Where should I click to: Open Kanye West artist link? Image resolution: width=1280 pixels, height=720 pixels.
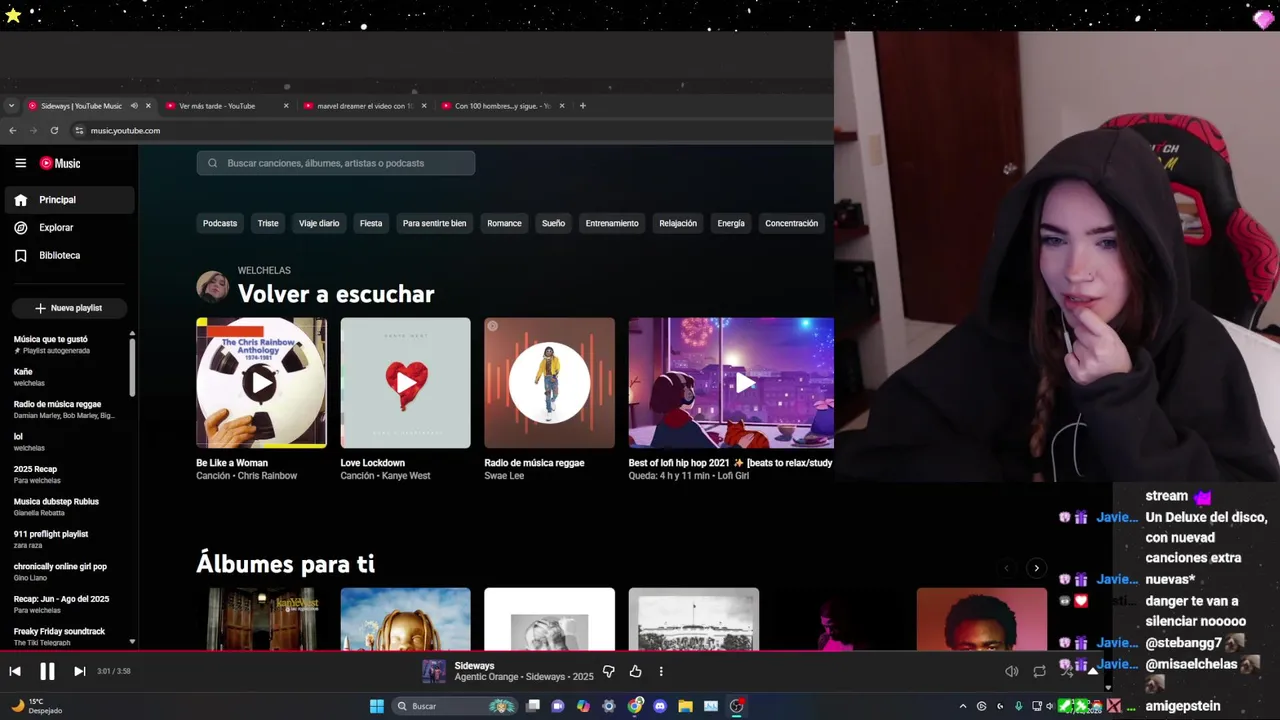[407, 476]
